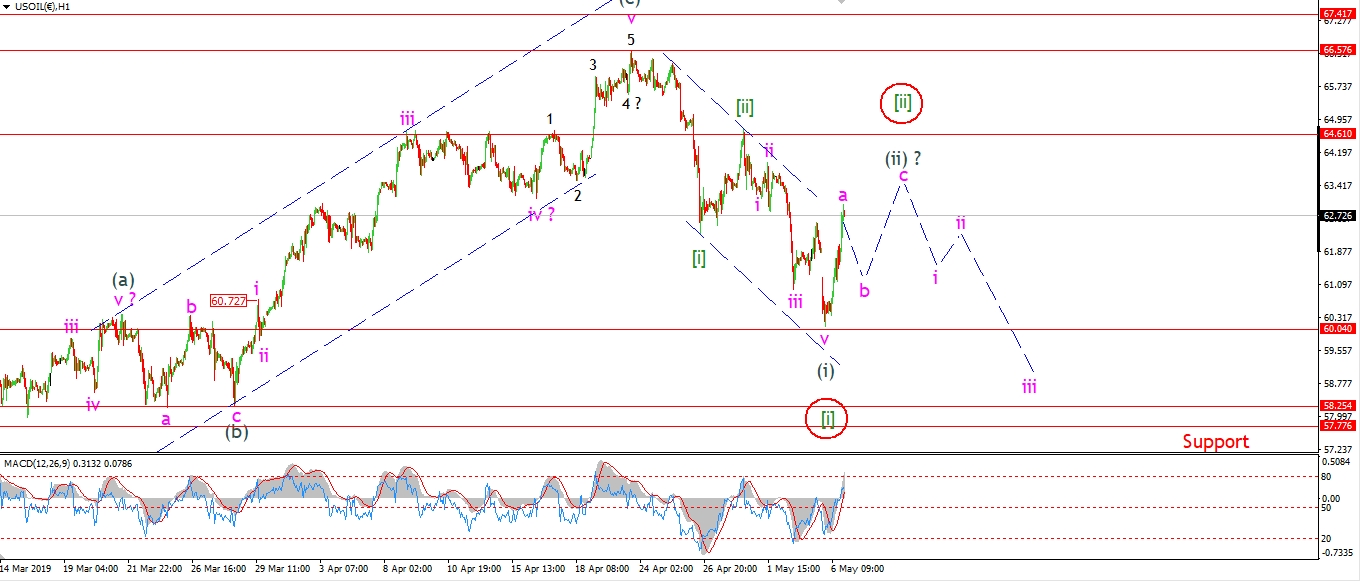Click the 64.610 red price level label
Viewport: 1361px width, 581px height.
(x=1338, y=134)
